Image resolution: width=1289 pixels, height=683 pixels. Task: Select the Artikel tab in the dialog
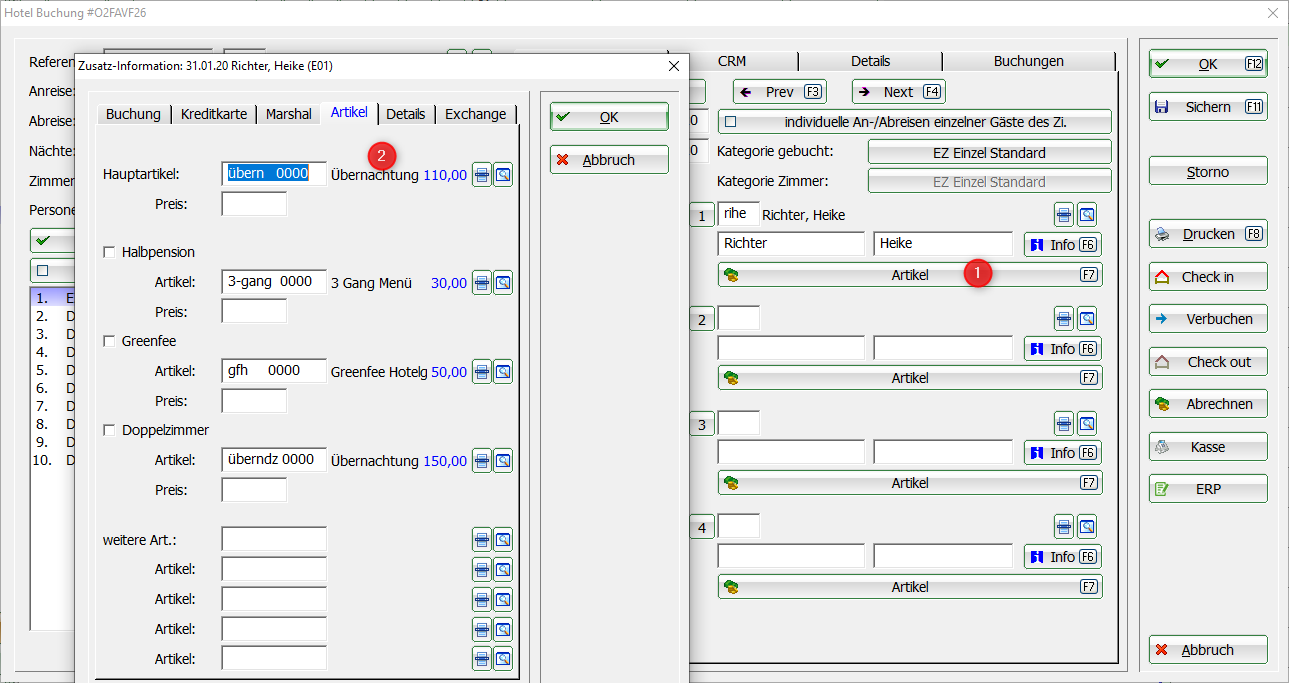click(349, 113)
